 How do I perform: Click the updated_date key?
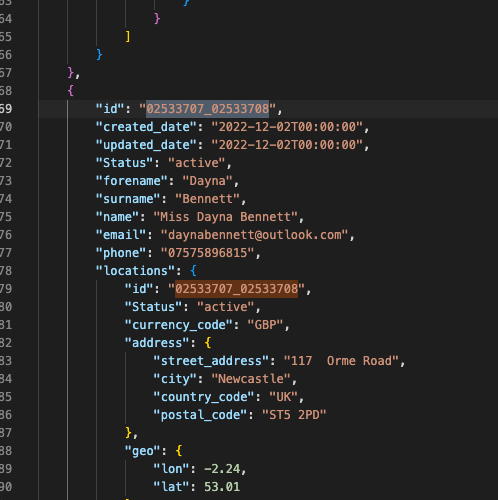pyautogui.click(x=146, y=145)
